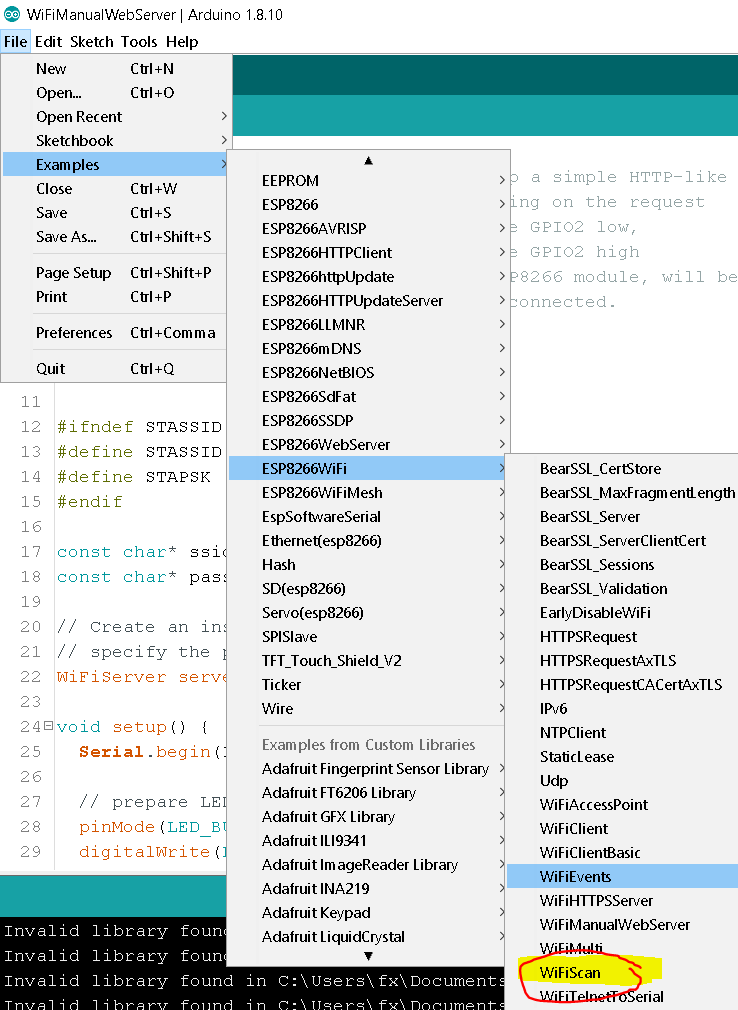Screen dimensions: 738x1010
Task: Expand ESP8266WiFiMesh examples
Action: click(368, 492)
